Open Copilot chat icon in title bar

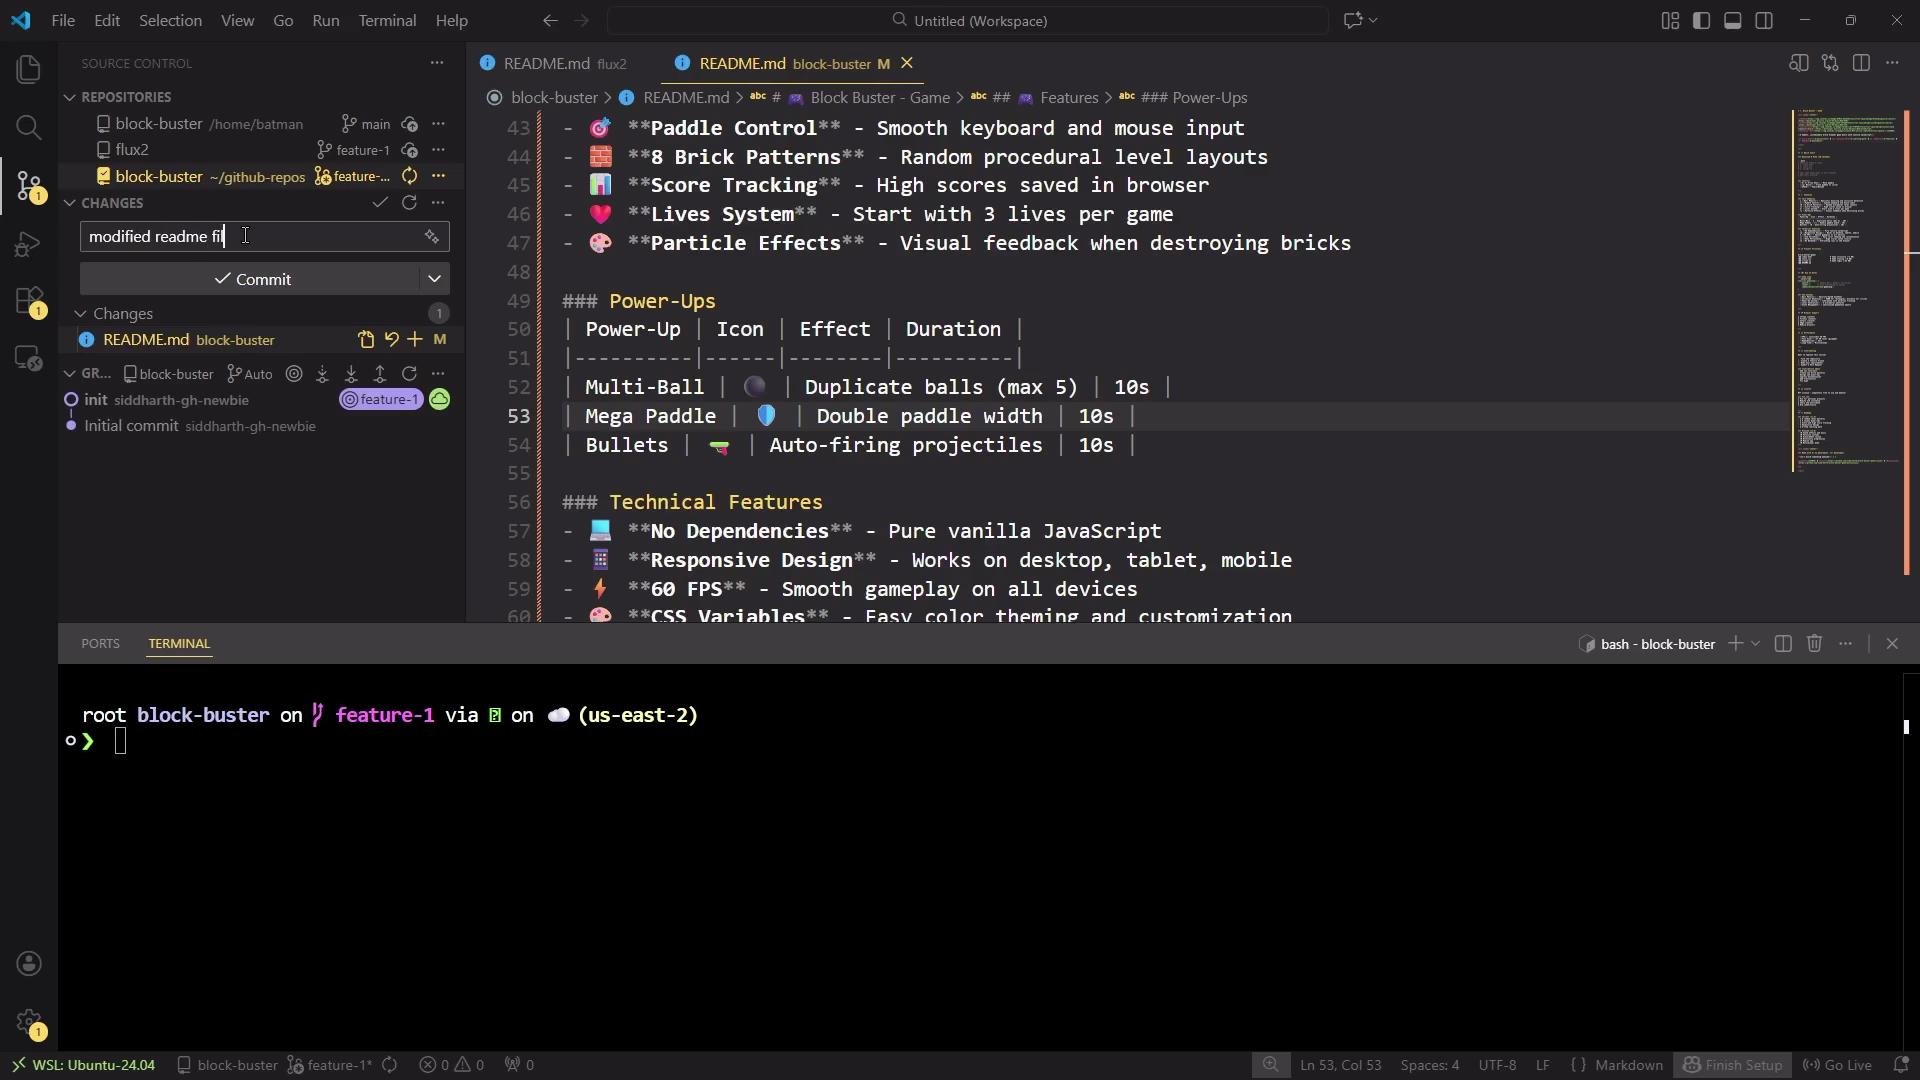click(1353, 20)
